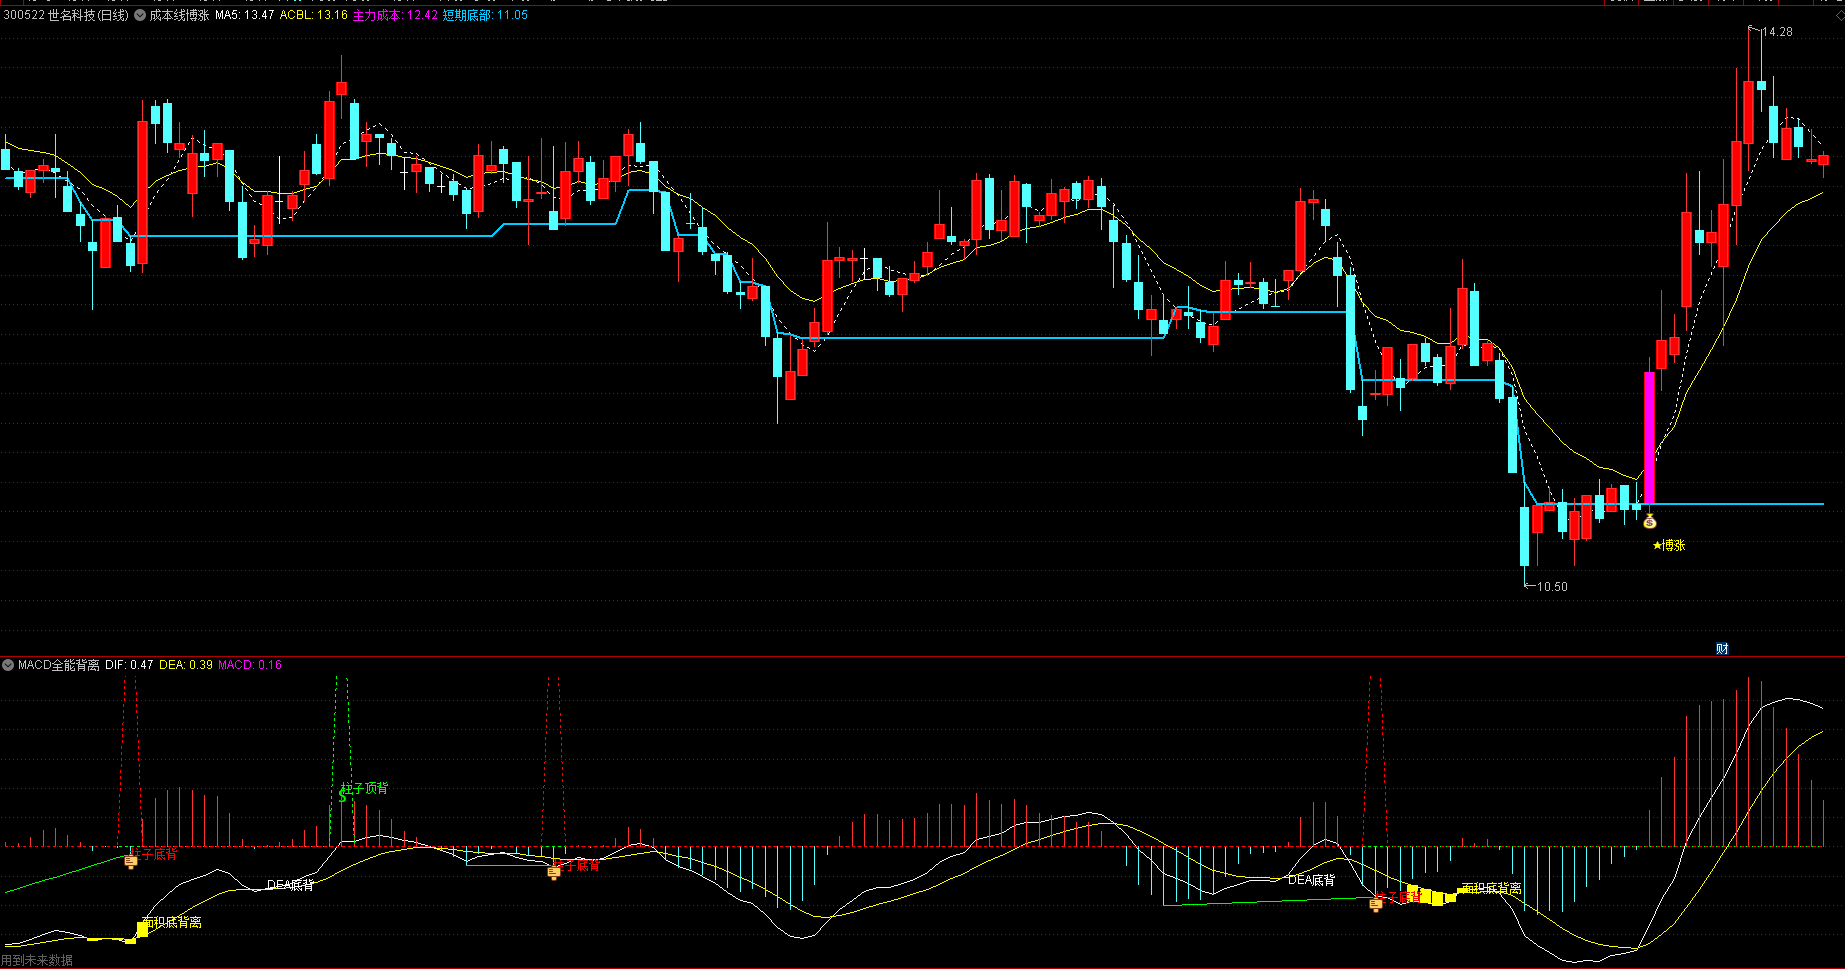Expand the MACD全能背离 indicator dropdown arrow

9,665
